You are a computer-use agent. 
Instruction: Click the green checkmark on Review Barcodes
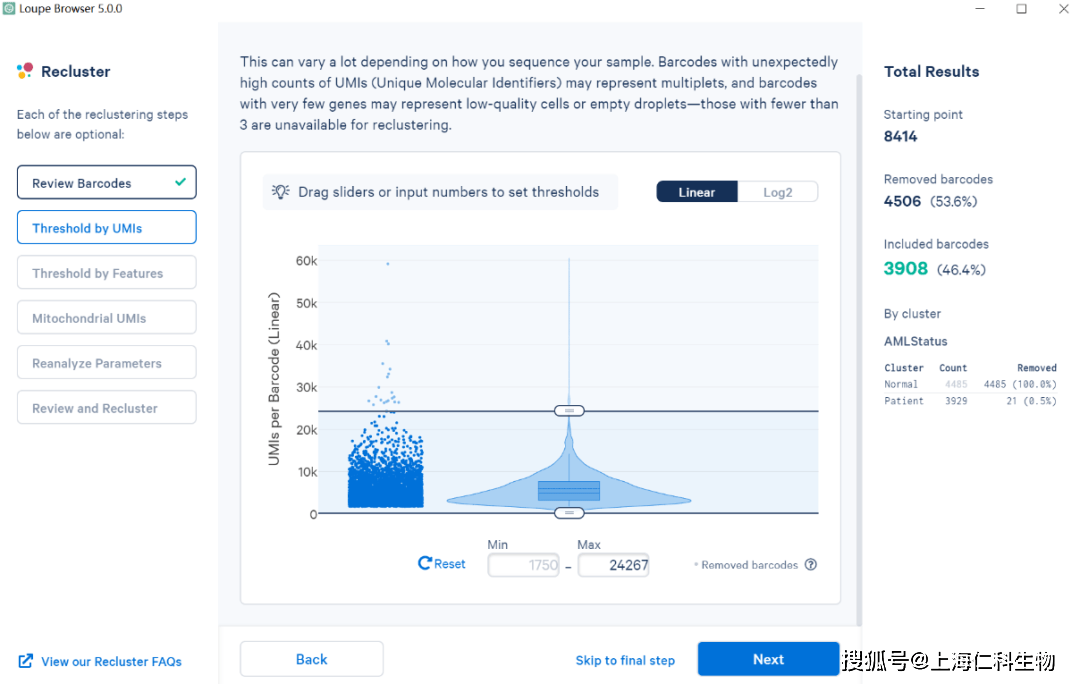pos(180,182)
